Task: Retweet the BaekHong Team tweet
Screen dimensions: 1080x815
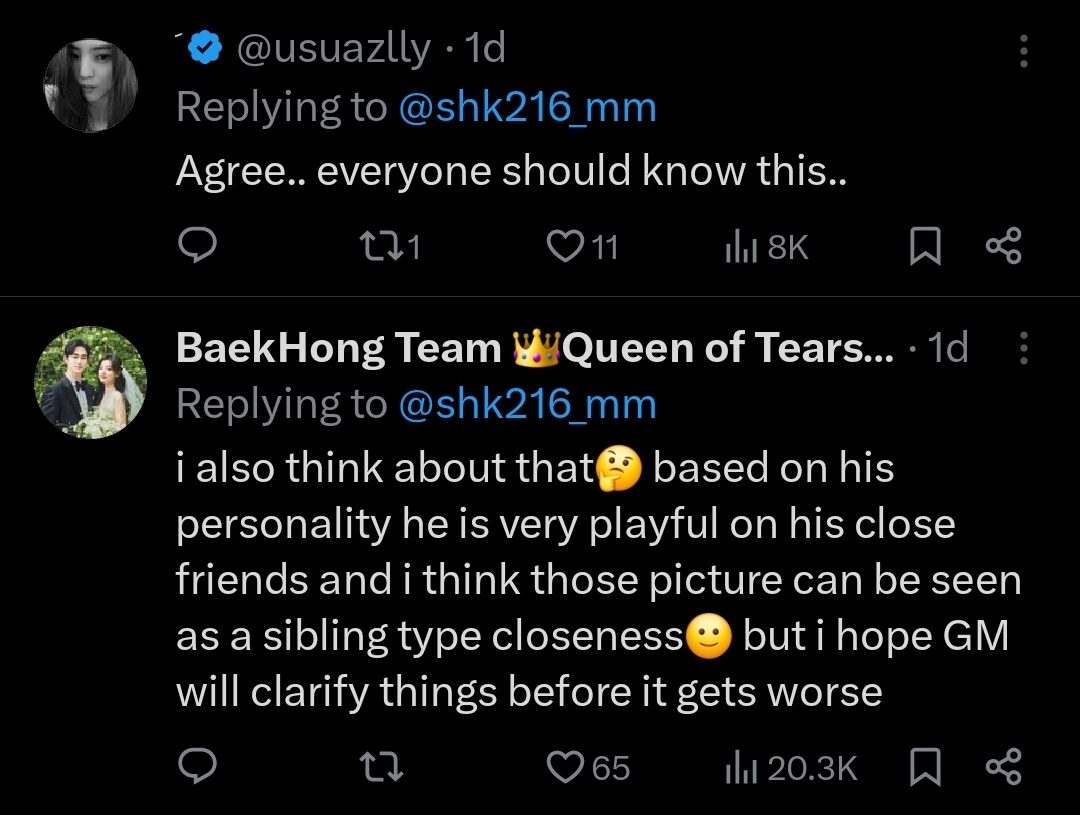Action: 379,767
